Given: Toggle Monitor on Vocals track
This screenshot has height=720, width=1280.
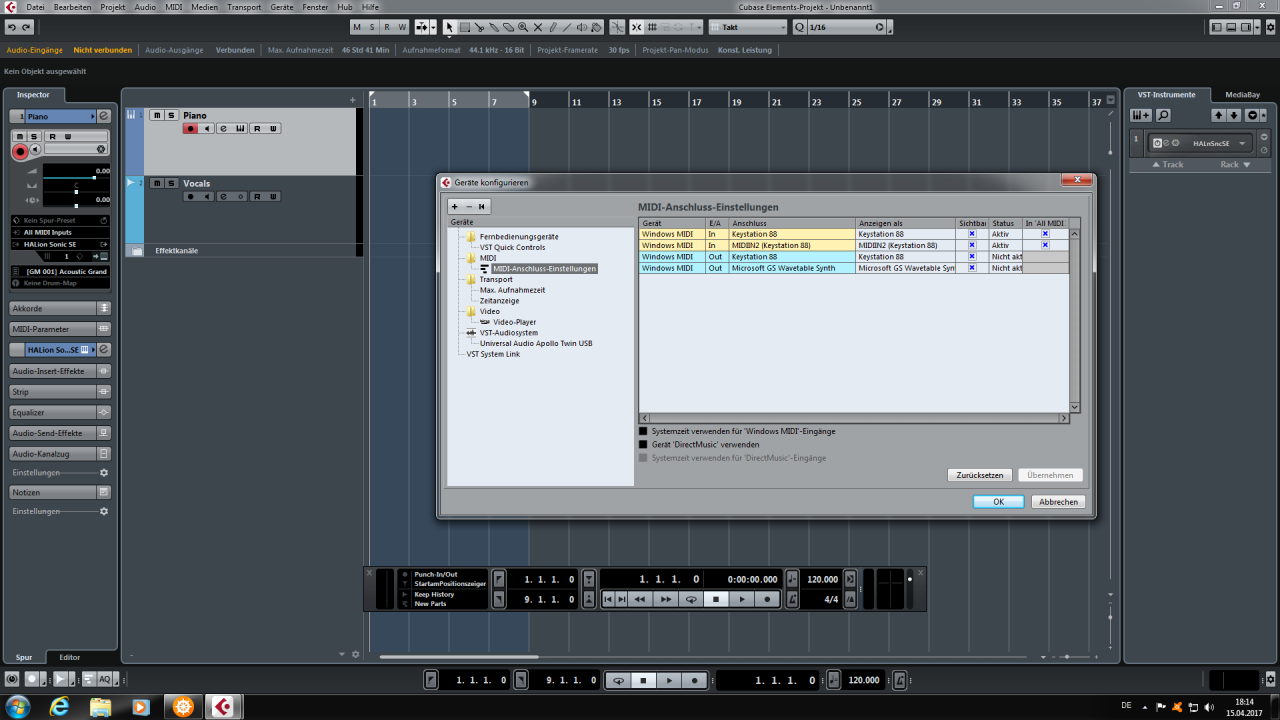Looking at the screenshot, I should (207, 196).
